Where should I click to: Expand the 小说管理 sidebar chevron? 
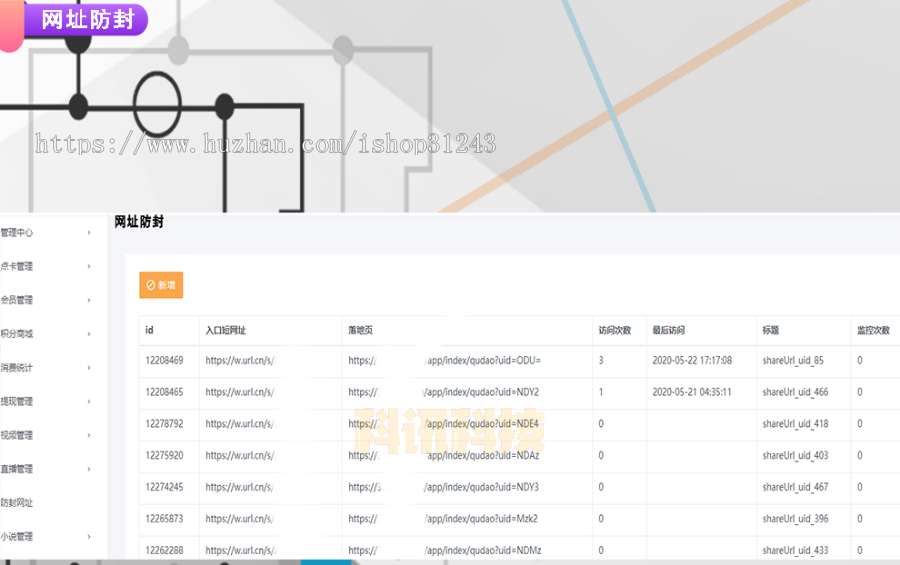click(89, 536)
